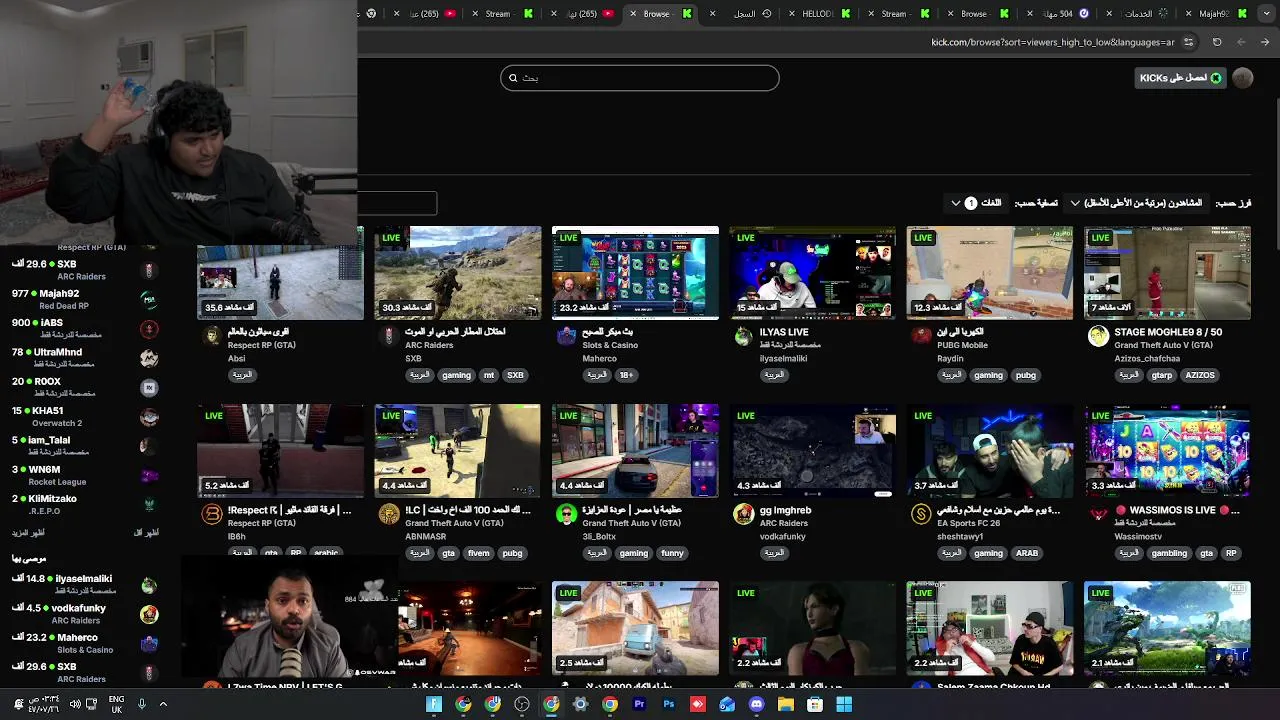Open the WASSIMOS IS LIVE stream thumbnail
The height and width of the screenshot is (720, 1280).
pyautogui.click(x=1167, y=451)
